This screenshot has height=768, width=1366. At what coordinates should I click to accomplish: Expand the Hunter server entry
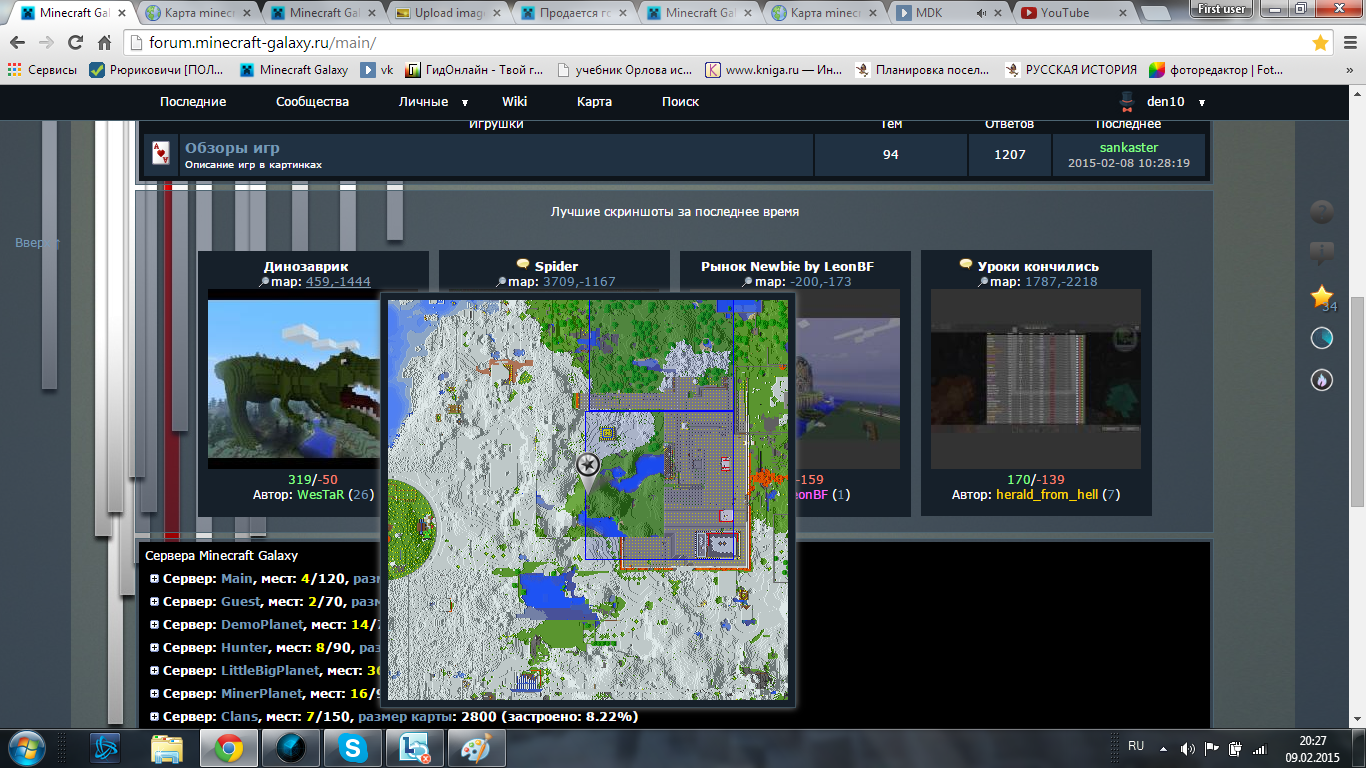(154, 648)
